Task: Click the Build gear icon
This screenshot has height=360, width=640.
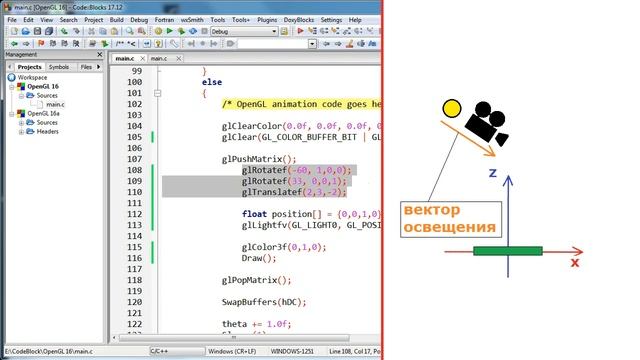Action: pos(158,31)
